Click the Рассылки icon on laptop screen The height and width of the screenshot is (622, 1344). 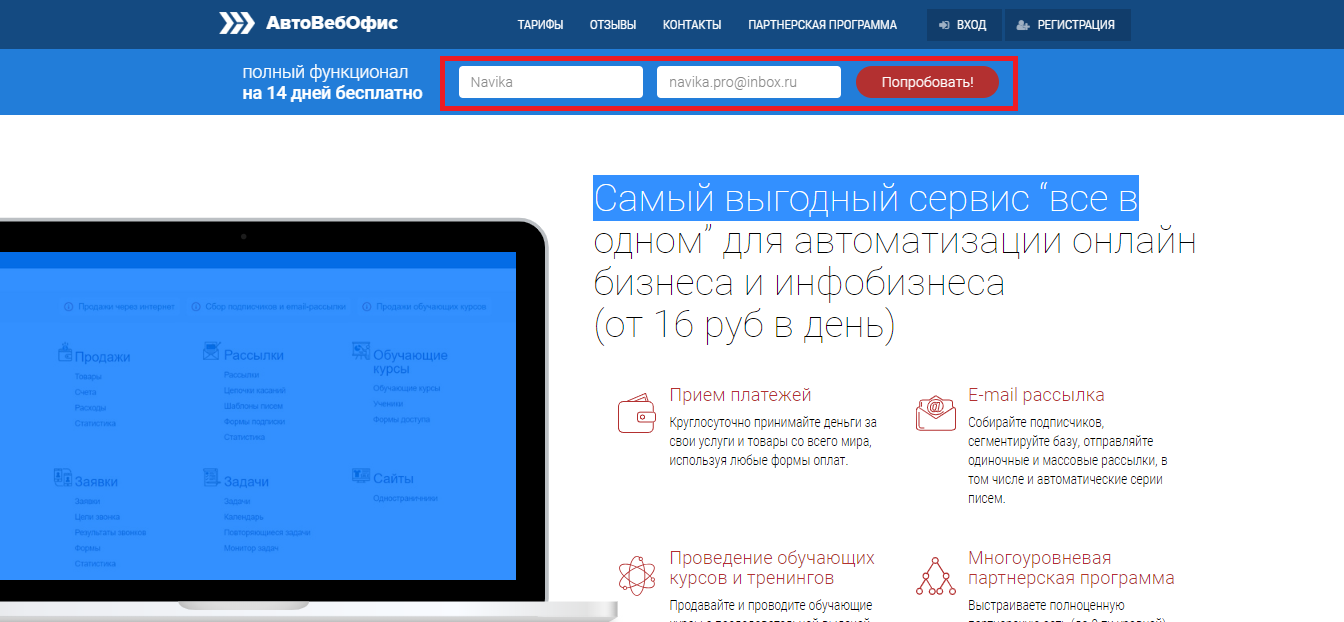pos(211,351)
